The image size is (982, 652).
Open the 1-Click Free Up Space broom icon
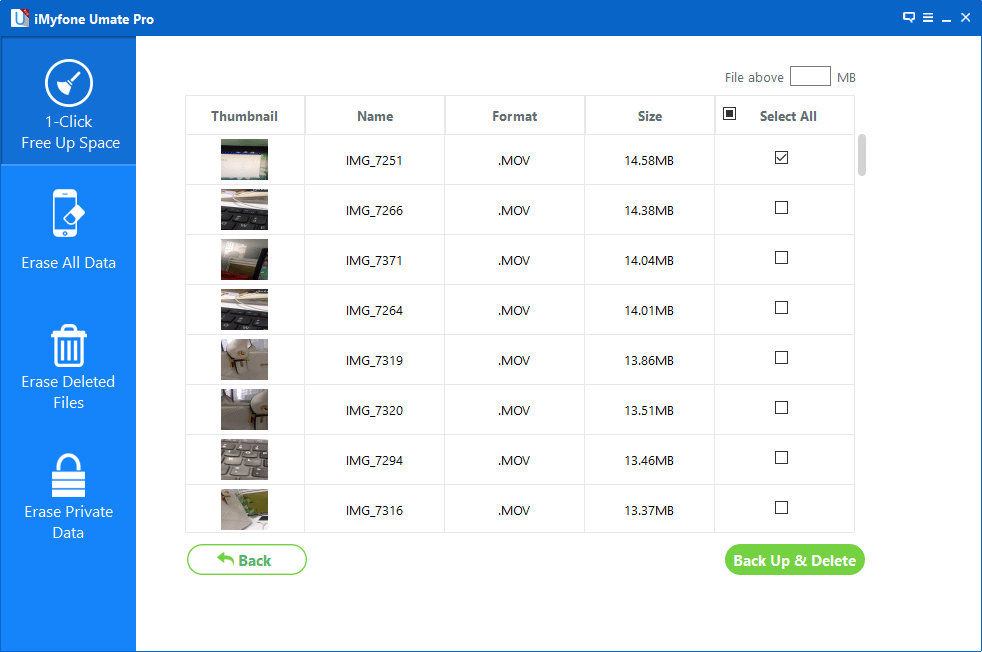69,83
